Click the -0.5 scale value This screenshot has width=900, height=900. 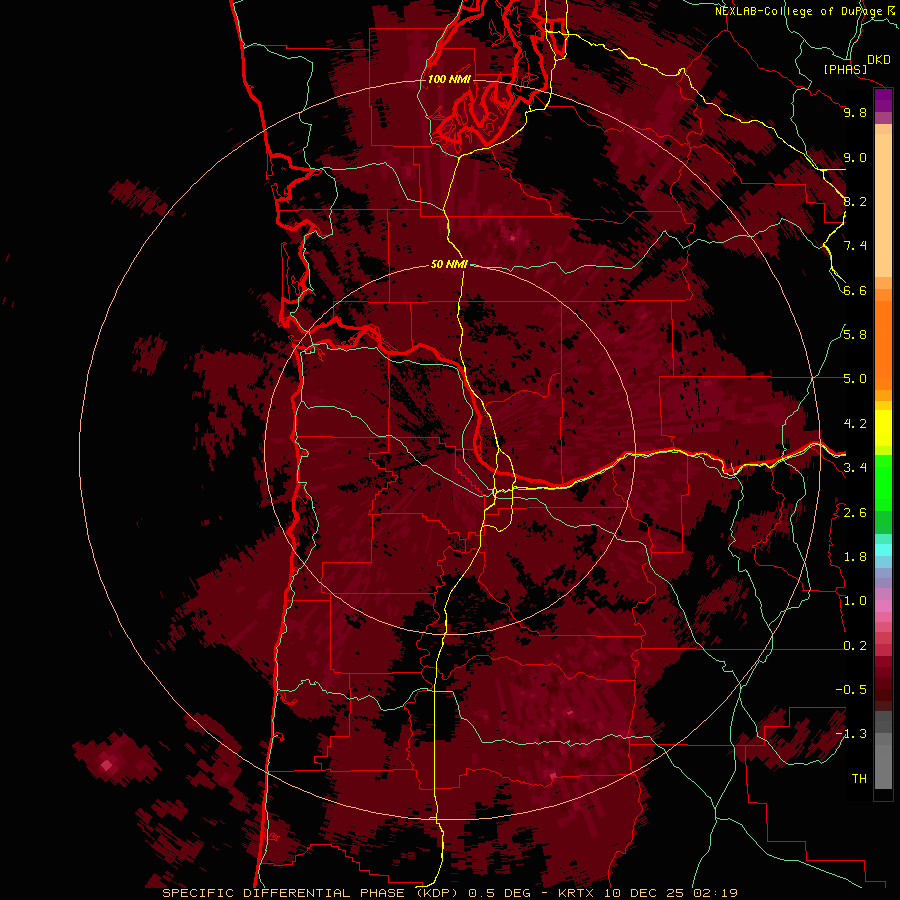pyautogui.click(x=851, y=690)
